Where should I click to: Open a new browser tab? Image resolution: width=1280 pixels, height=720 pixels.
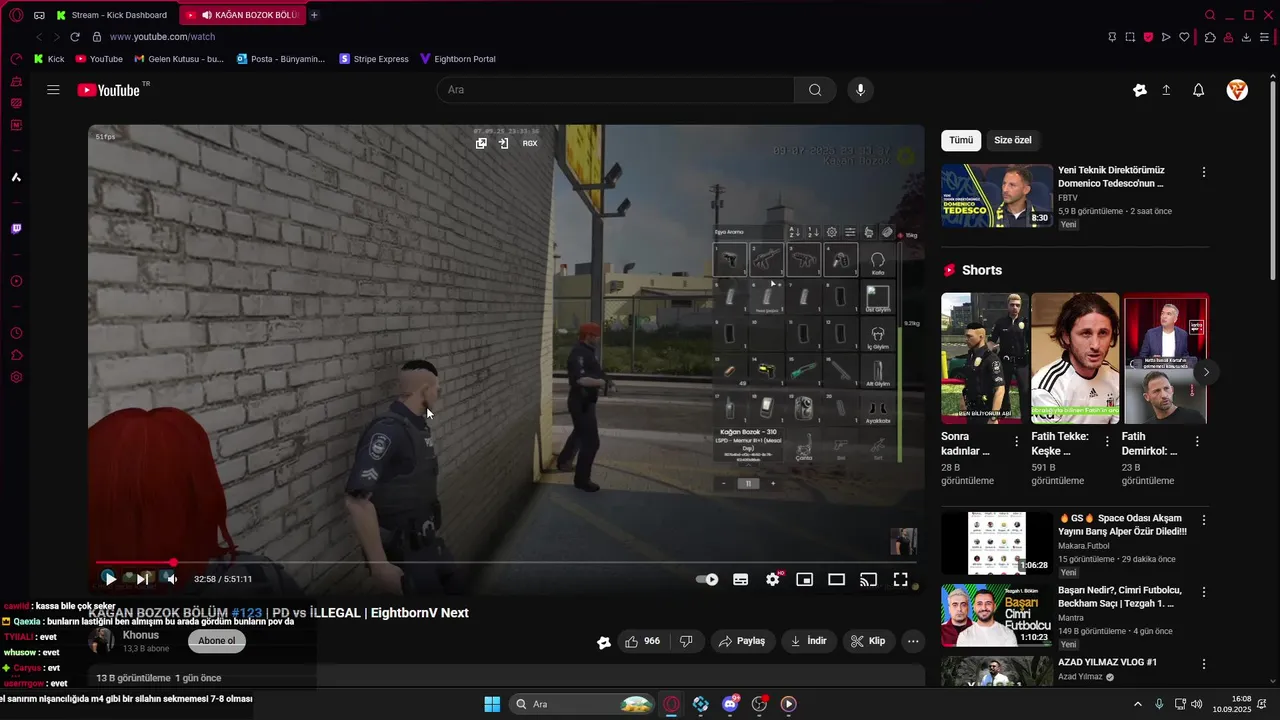pos(314,15)
